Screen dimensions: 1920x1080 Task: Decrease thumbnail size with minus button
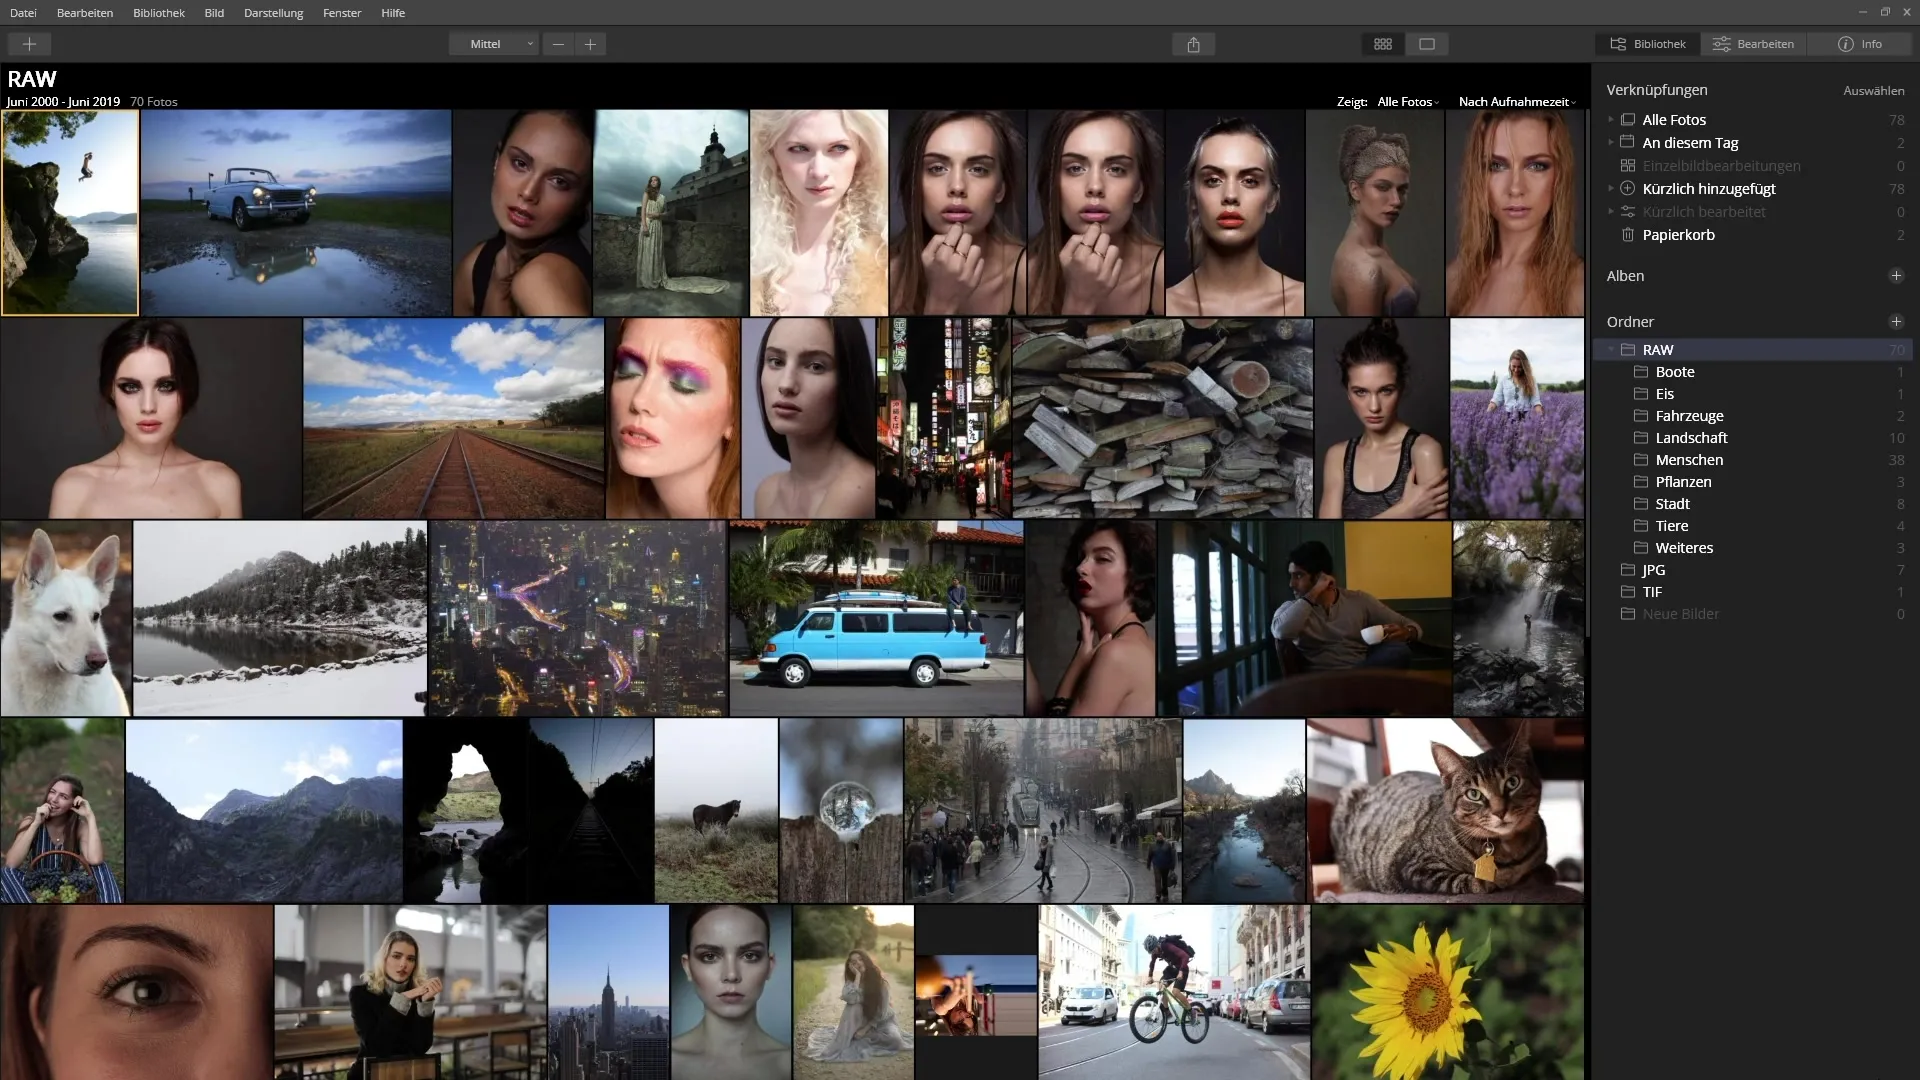click(x=558, y=44)
